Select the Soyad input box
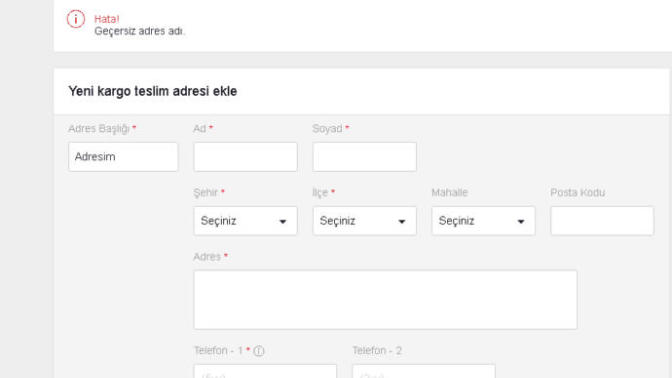This screenshot has width=672, height=378. pyautogui.click(x=364, y=157)
